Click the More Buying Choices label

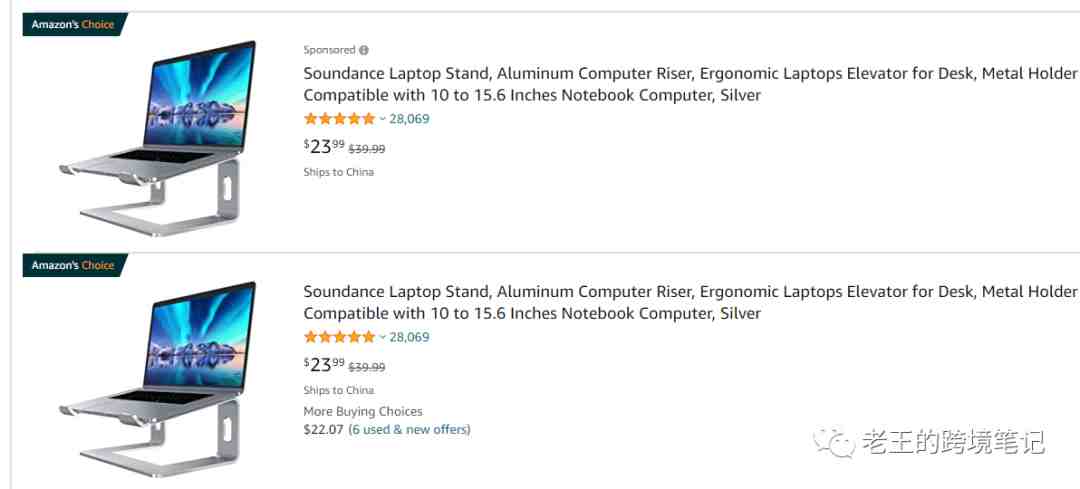363,412
